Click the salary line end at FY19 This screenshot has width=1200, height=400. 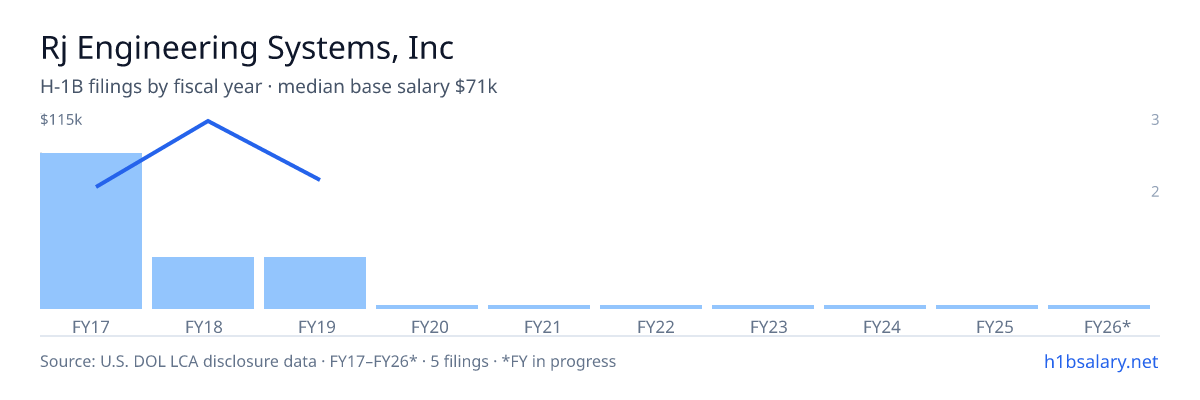[x=319, y=179]
